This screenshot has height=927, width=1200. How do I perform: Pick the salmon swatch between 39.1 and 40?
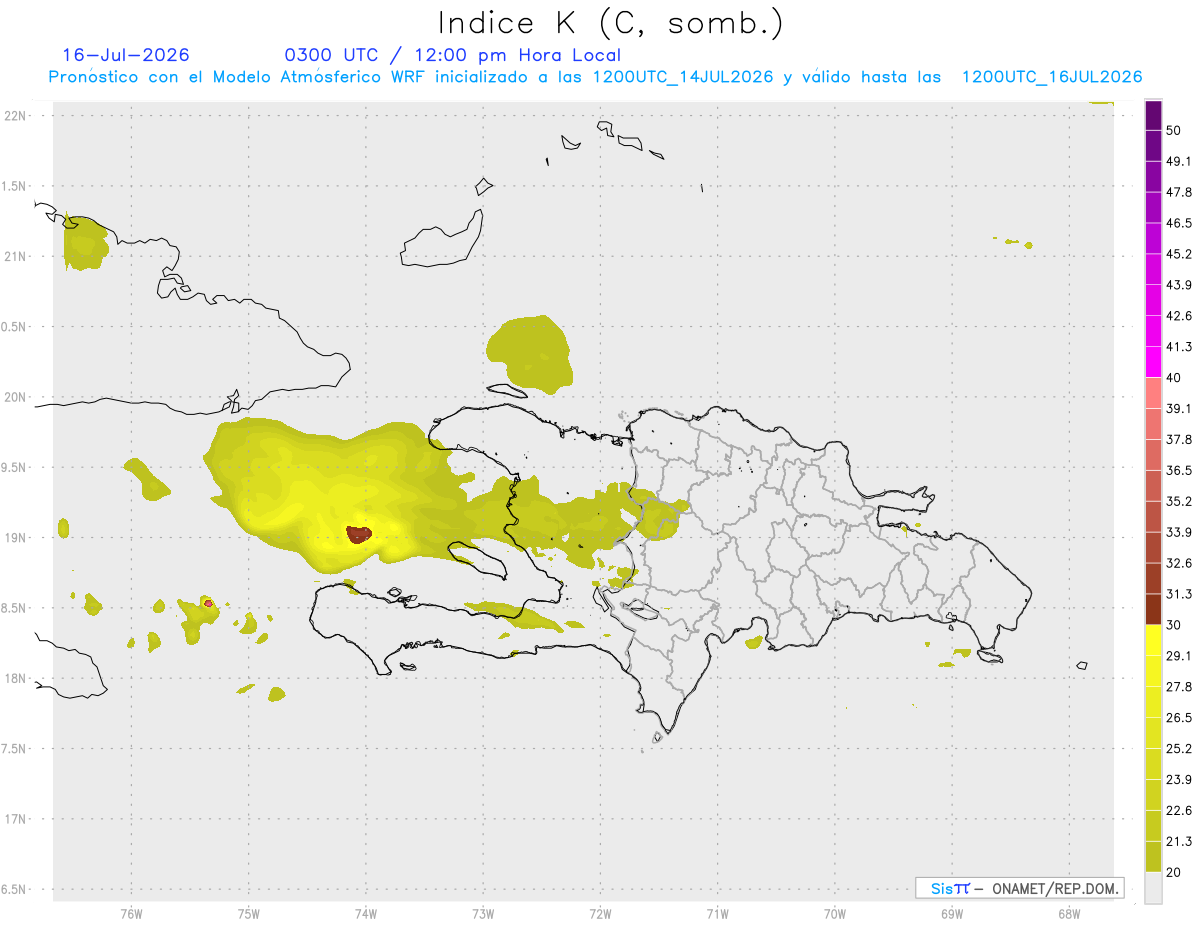(x=1153, y=393)
